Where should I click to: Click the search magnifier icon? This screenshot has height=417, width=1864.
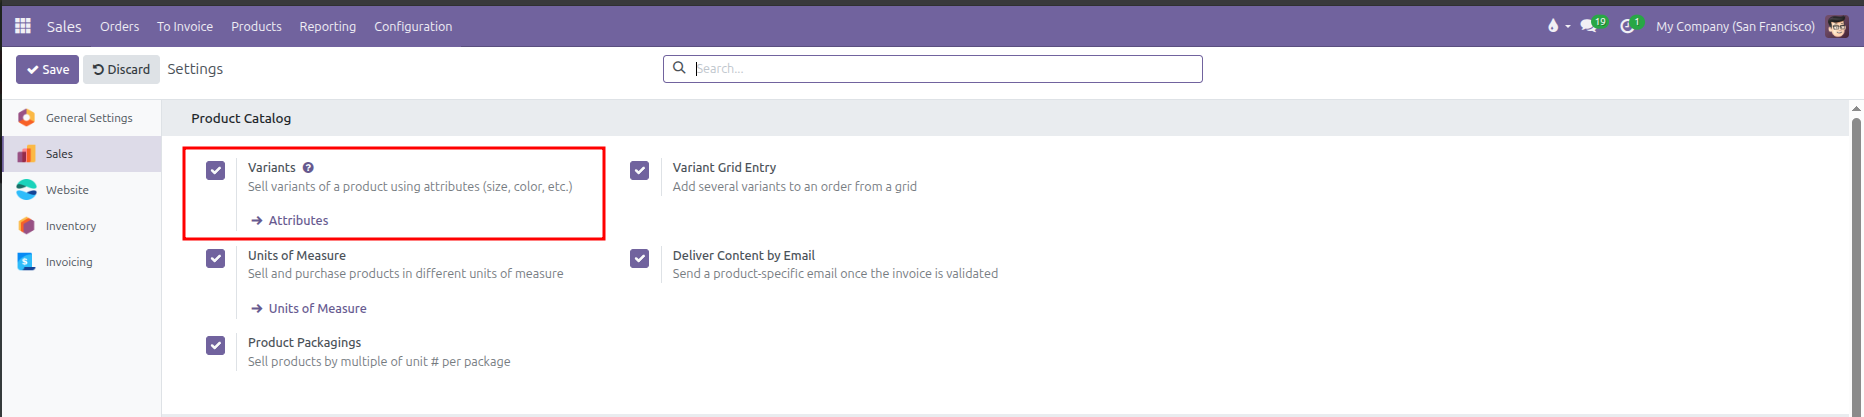click(x=679, y=68)
